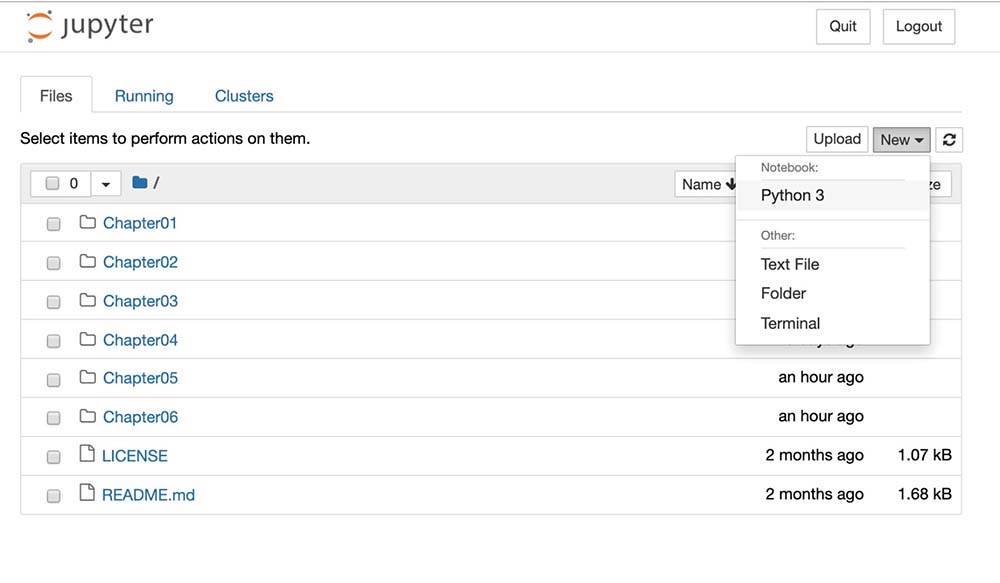Open the Chapter04 folder link

pos(140,340)
